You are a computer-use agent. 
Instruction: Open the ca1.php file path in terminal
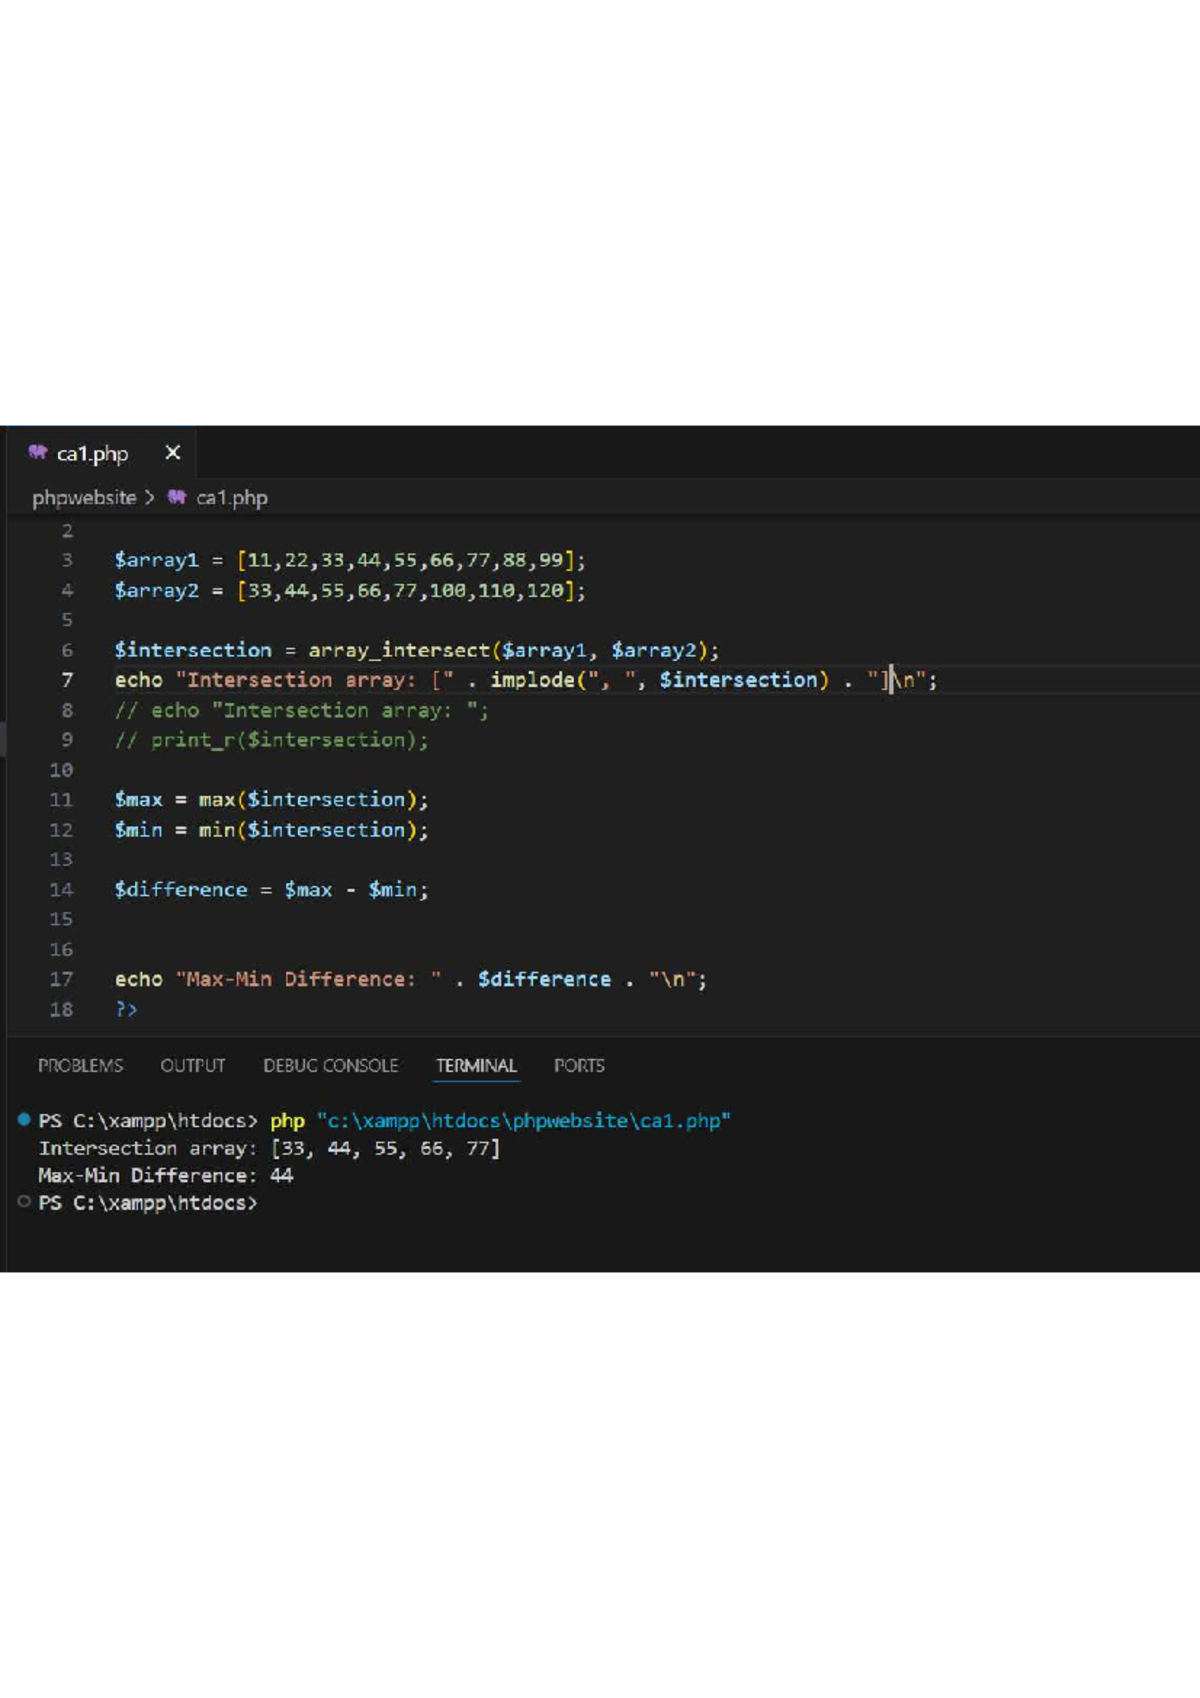point(523,1121)
